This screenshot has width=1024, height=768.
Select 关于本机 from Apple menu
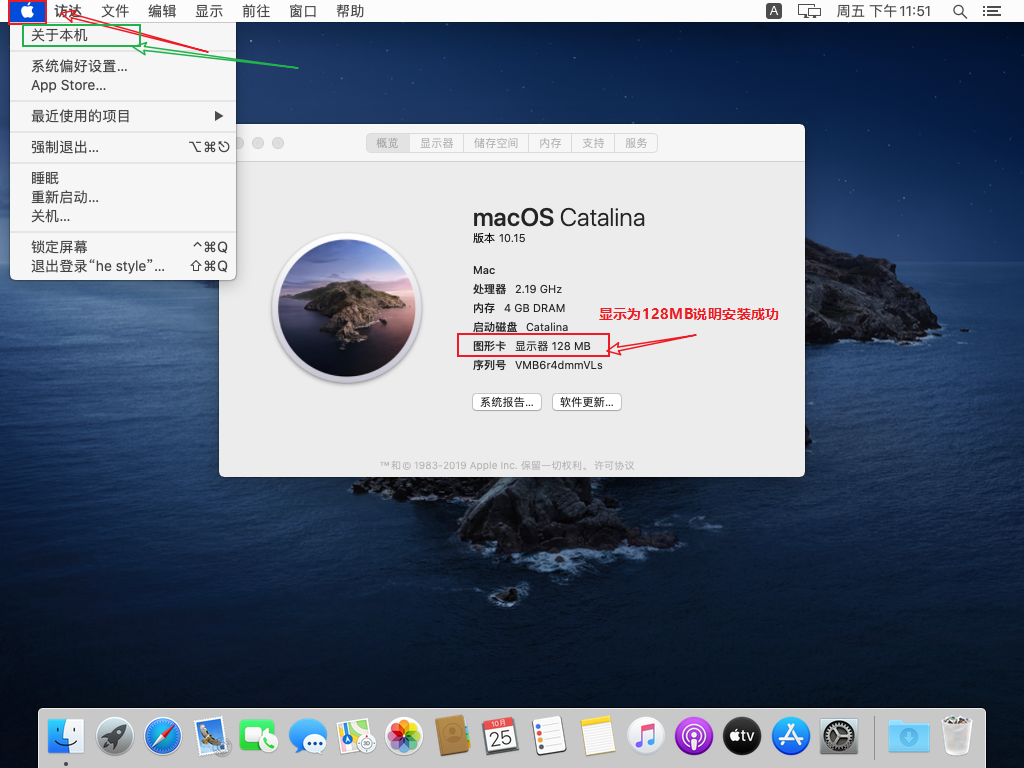point(123,35)
